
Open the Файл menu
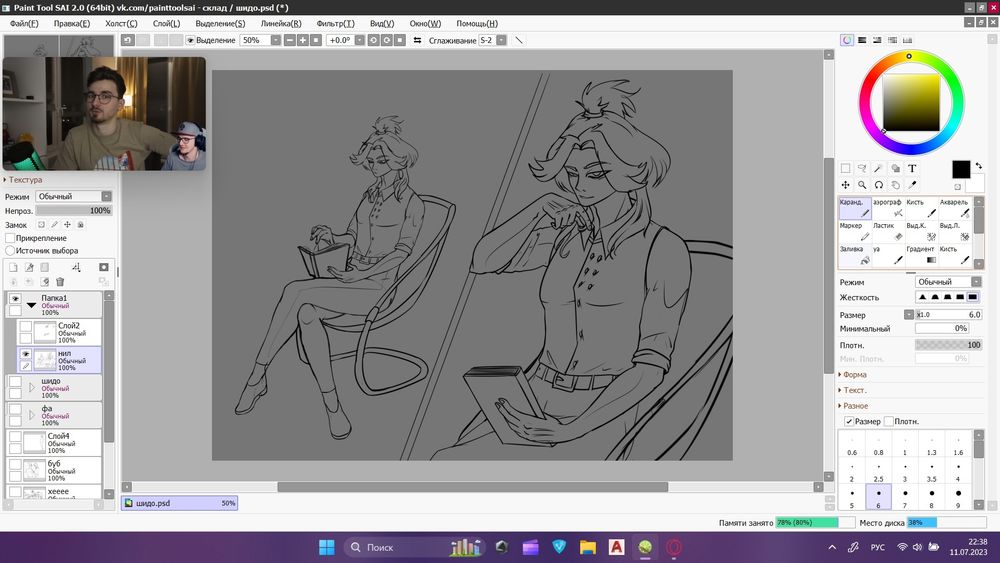[x=24, y=24]
